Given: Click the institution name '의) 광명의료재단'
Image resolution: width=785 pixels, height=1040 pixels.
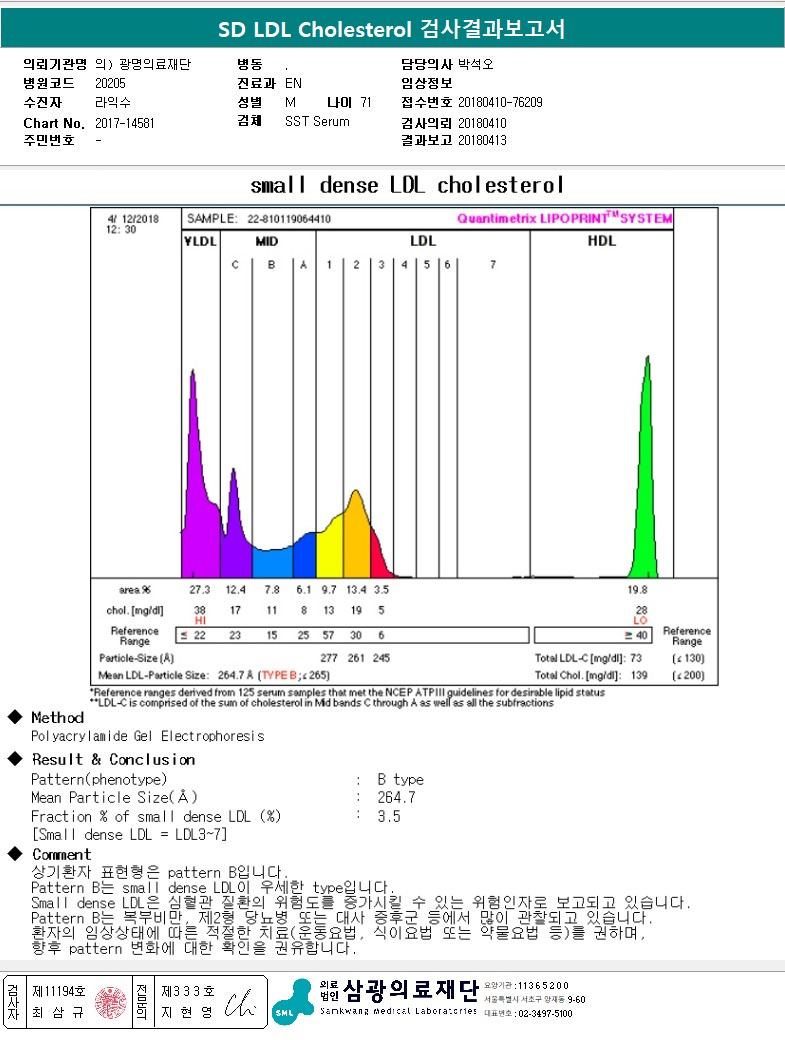Looking at the screenshot, I should 143,64.
